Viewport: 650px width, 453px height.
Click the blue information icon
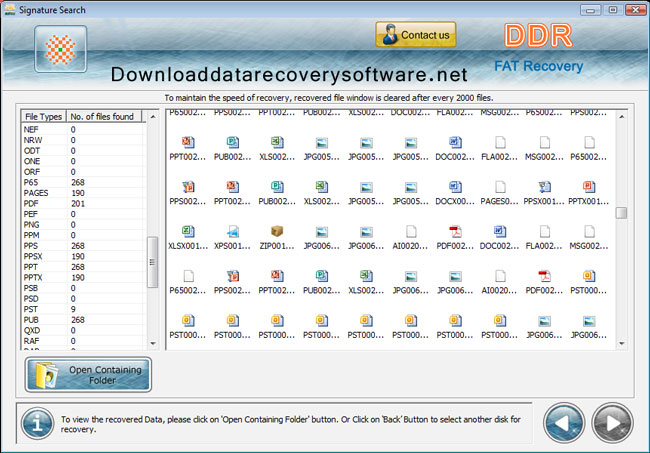coord(37,423)
